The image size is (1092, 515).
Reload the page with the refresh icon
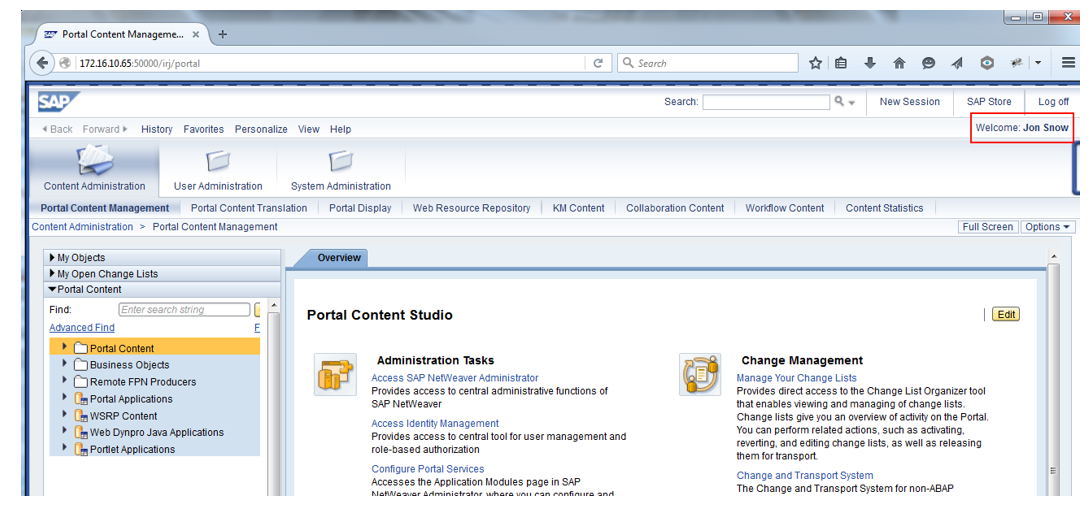[x=598, y=63]
